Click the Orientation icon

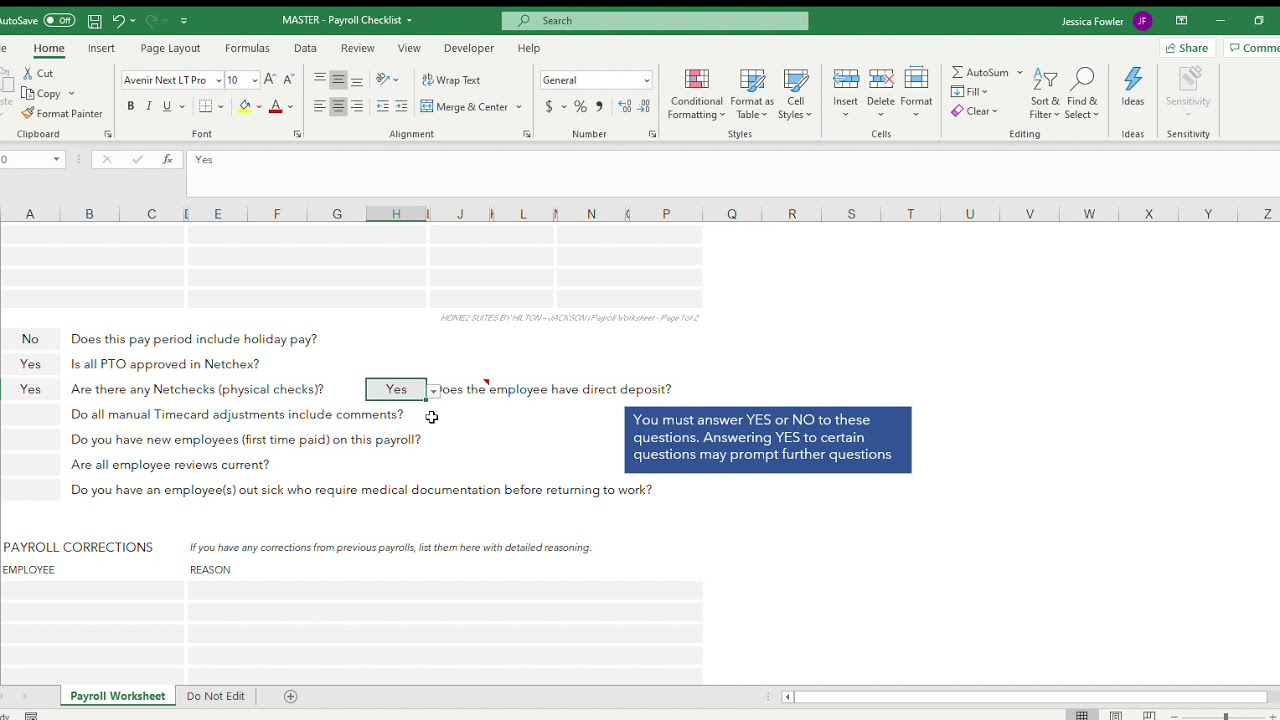point(383,80)
